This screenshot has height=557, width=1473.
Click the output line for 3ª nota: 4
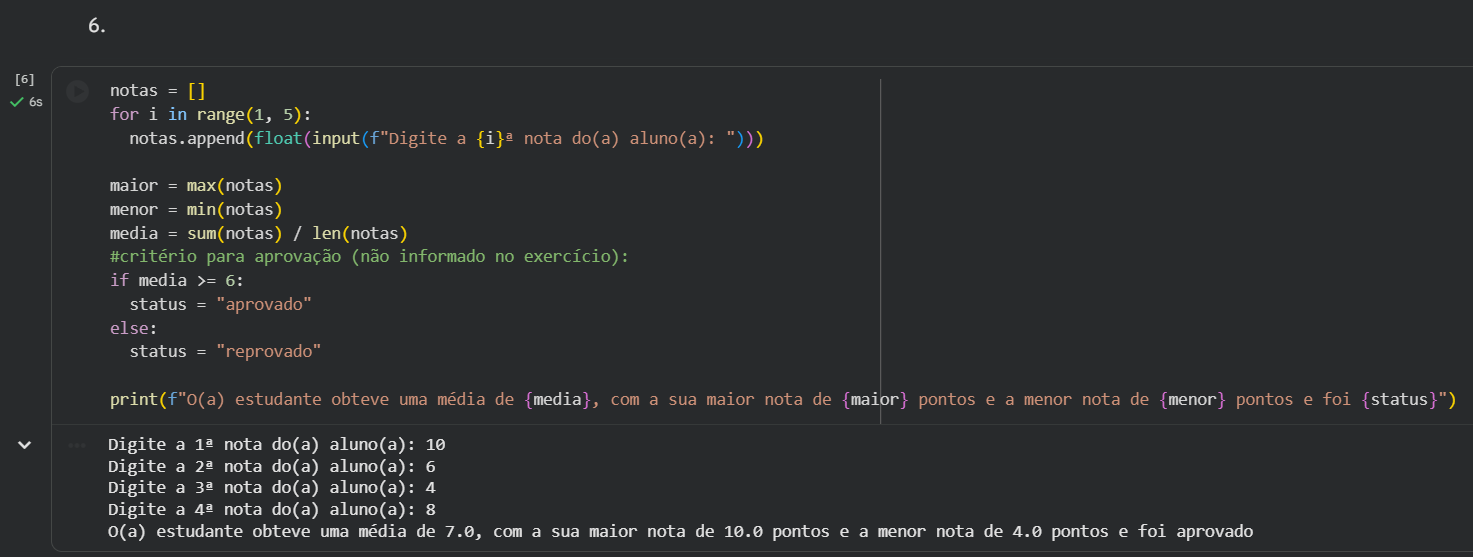pos(272,488)
